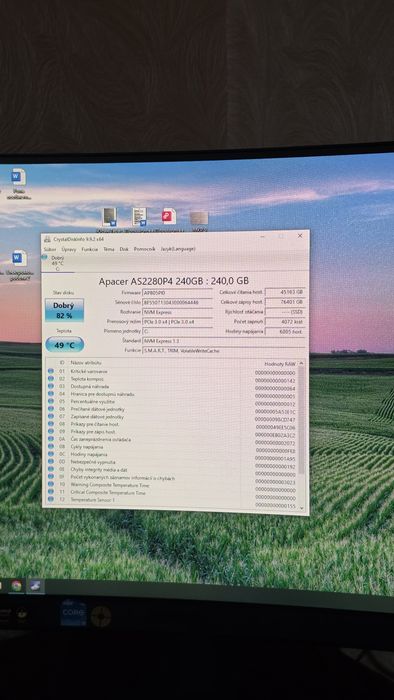Open the Disk menu
The width and height of the screenshot is (394, 700).
pos(124,249)
